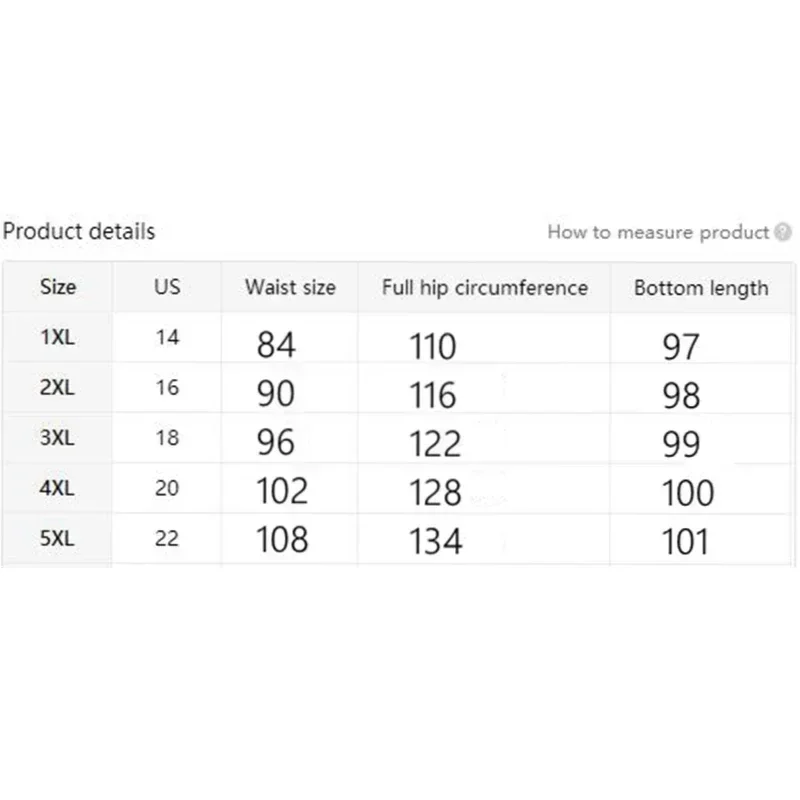Open the How to measure product link
800x800 pixels.
tap(658, 232)
